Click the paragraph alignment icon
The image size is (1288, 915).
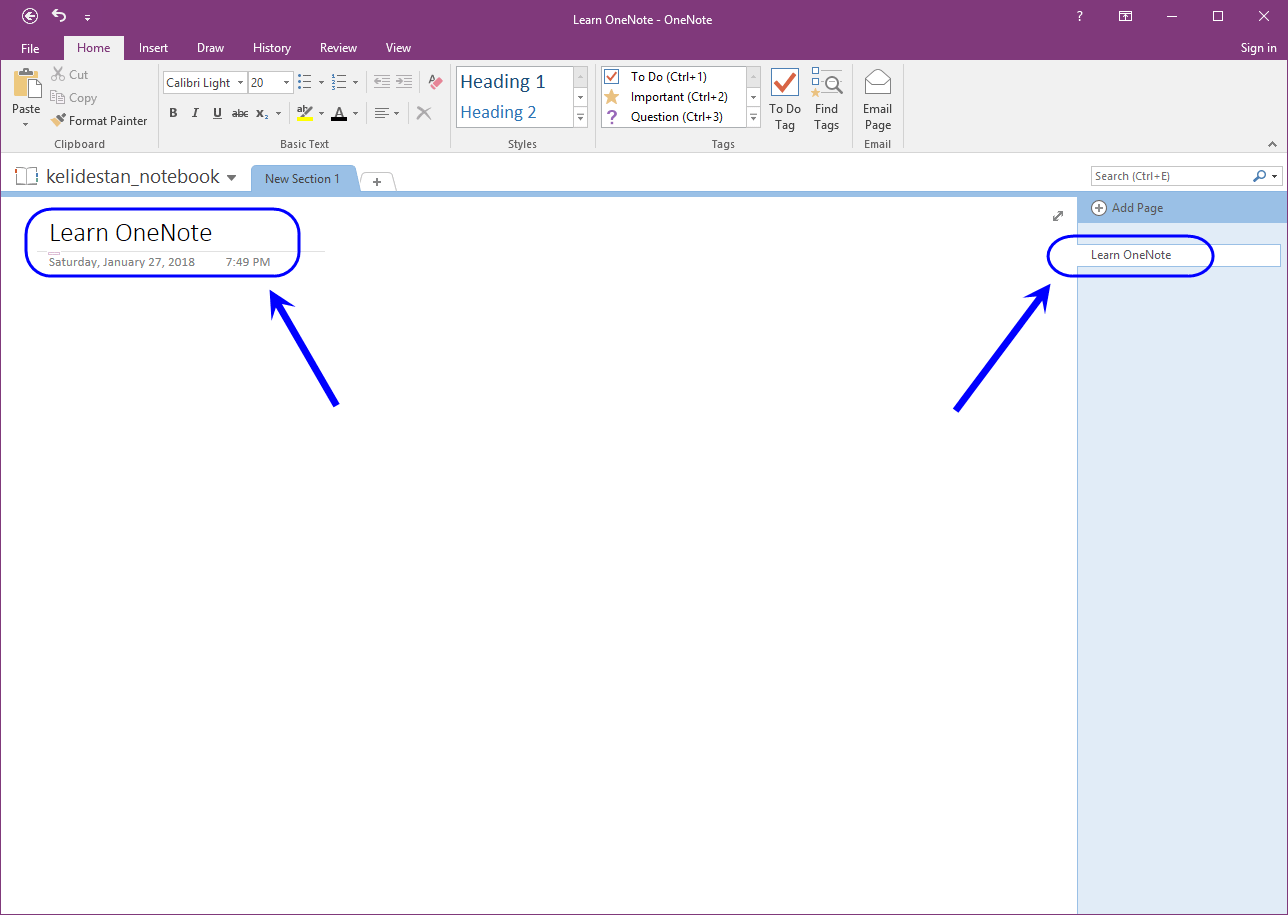click(382, 113)
